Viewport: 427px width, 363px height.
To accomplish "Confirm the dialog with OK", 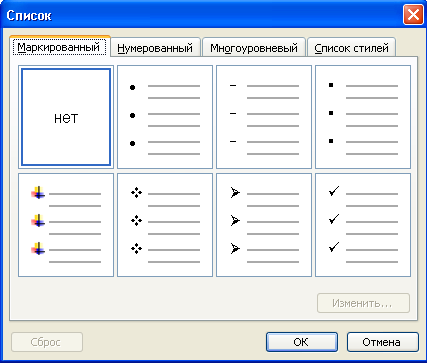I will click(x=302, y=342).
